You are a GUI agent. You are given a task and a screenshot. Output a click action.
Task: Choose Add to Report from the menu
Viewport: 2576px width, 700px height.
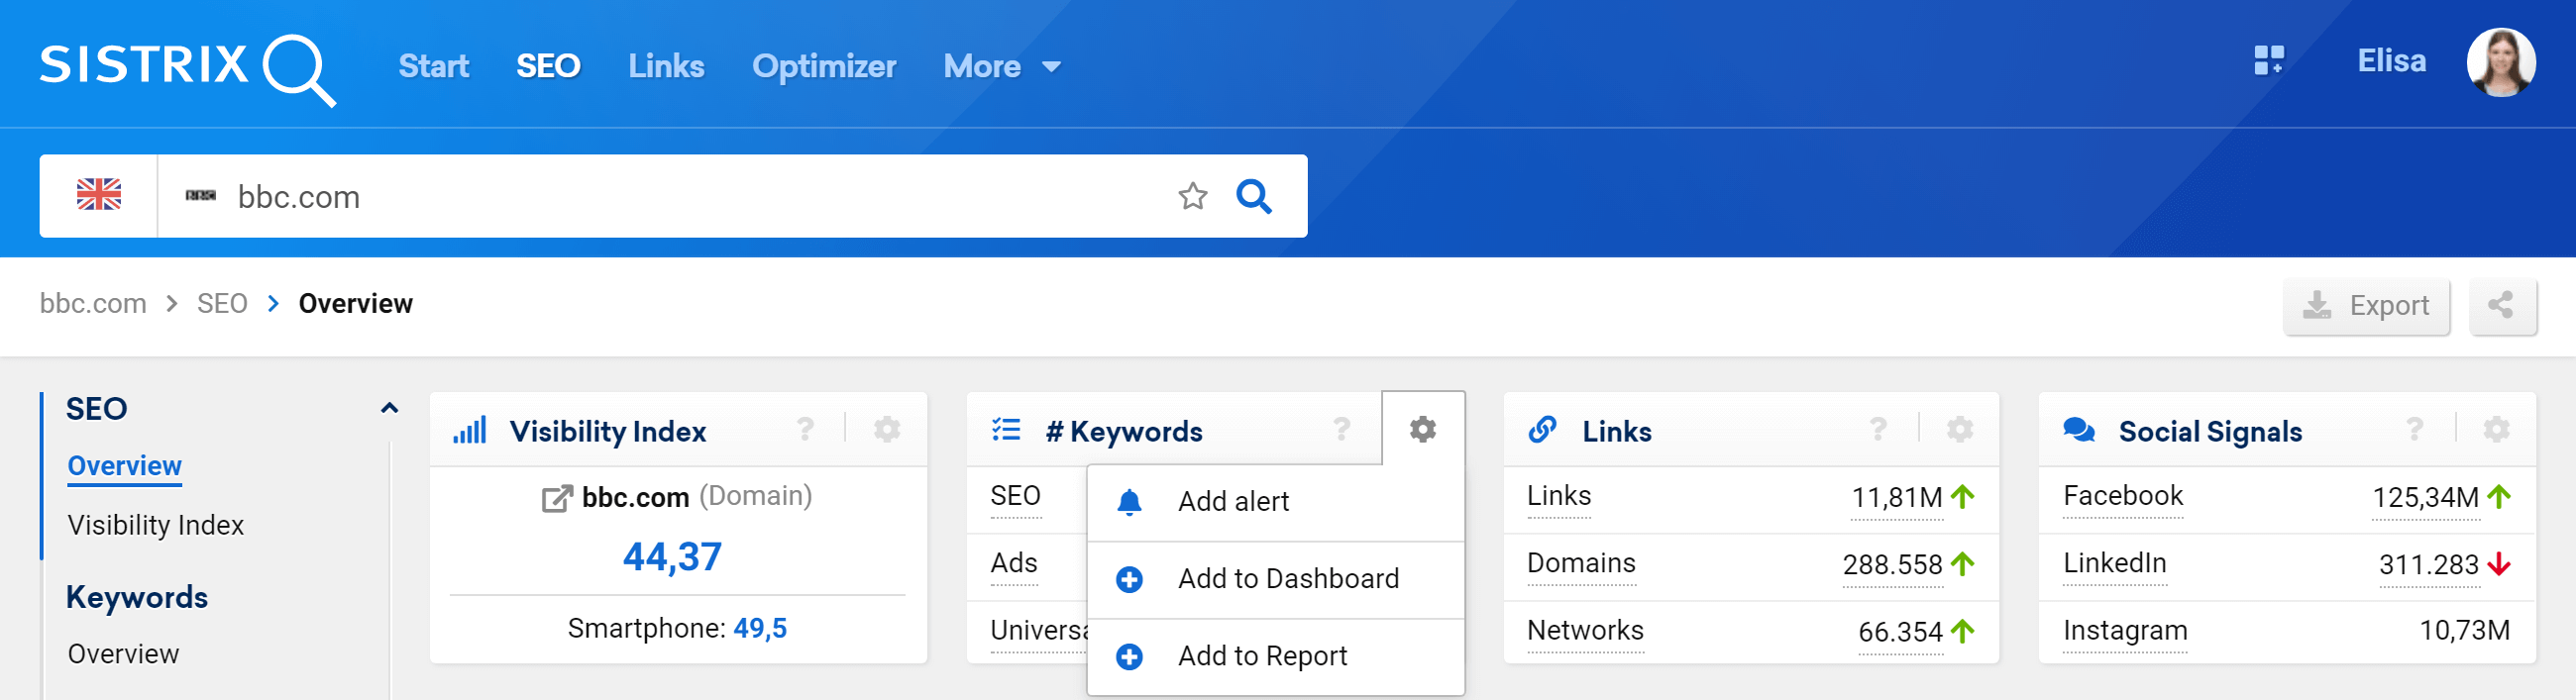point(1275,656)
